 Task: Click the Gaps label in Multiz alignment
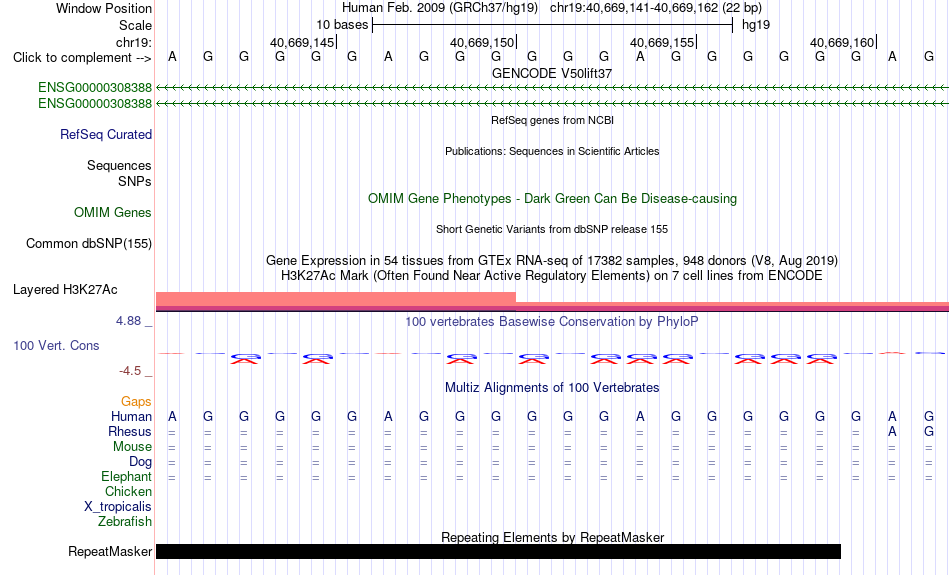click(136, 401)
